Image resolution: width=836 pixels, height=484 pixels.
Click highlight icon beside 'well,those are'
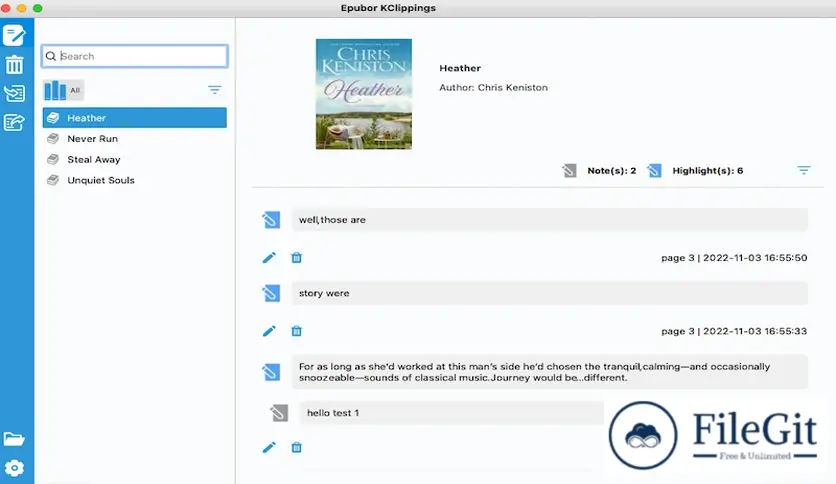(x=271, y=220)
